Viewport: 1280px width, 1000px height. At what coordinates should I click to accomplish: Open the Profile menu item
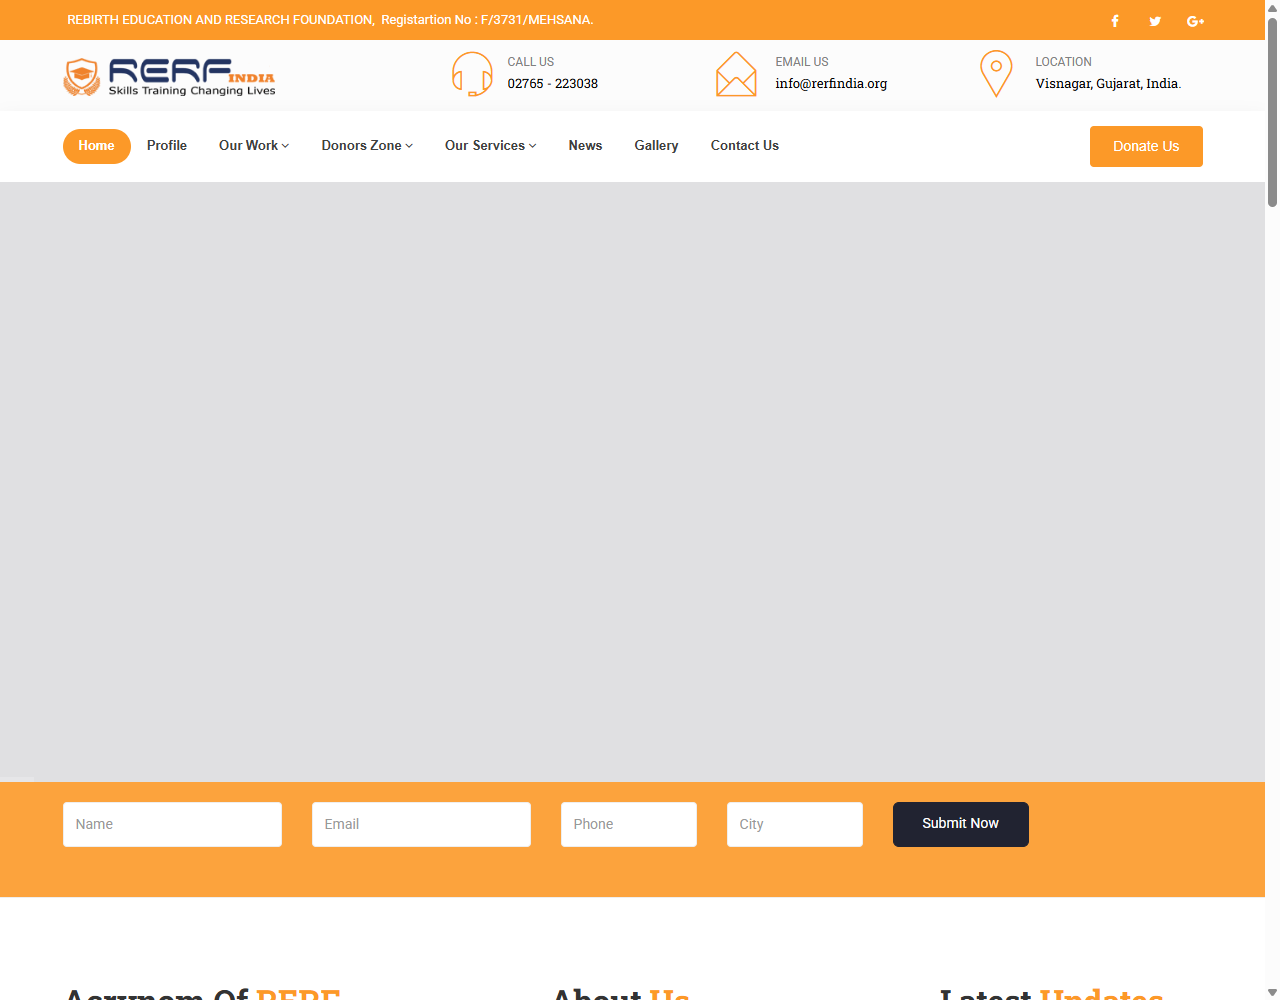167,146
